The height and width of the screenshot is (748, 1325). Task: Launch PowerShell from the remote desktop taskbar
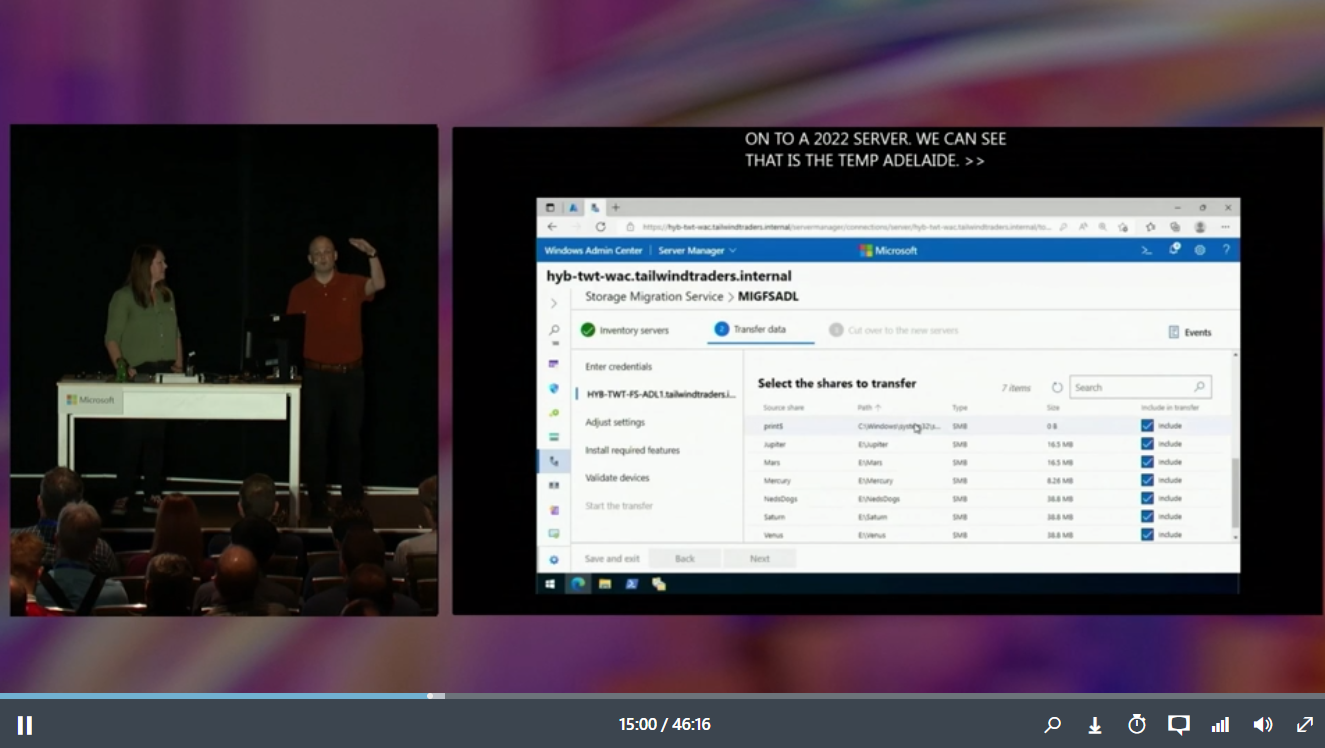tap(631, 582)
